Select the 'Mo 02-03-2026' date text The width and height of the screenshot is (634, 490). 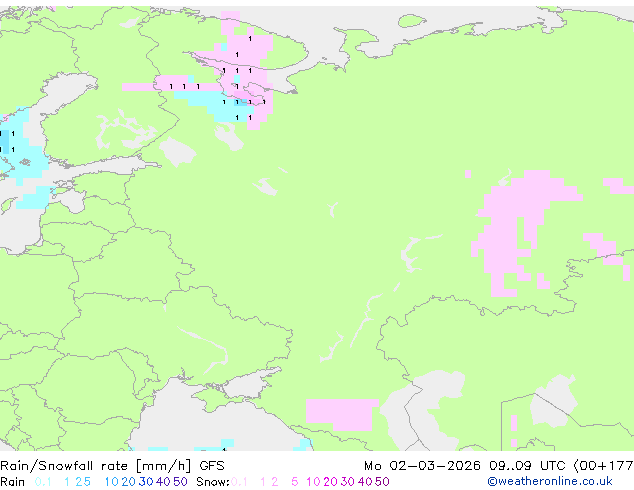pos(422,466)
